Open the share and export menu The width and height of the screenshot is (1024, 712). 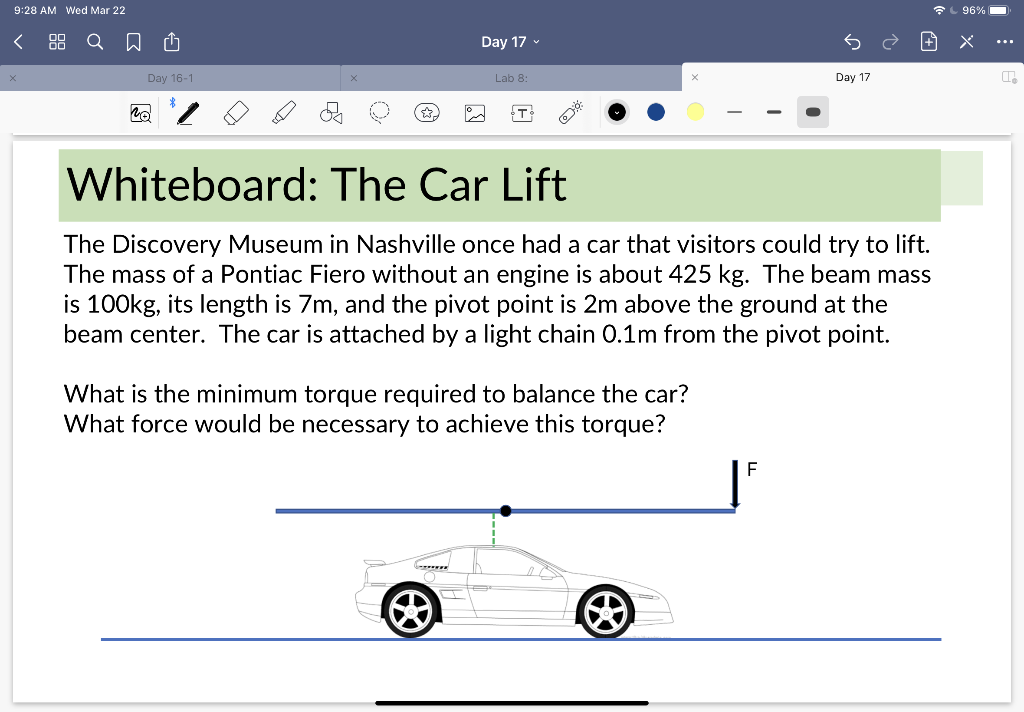coord(171,42)
